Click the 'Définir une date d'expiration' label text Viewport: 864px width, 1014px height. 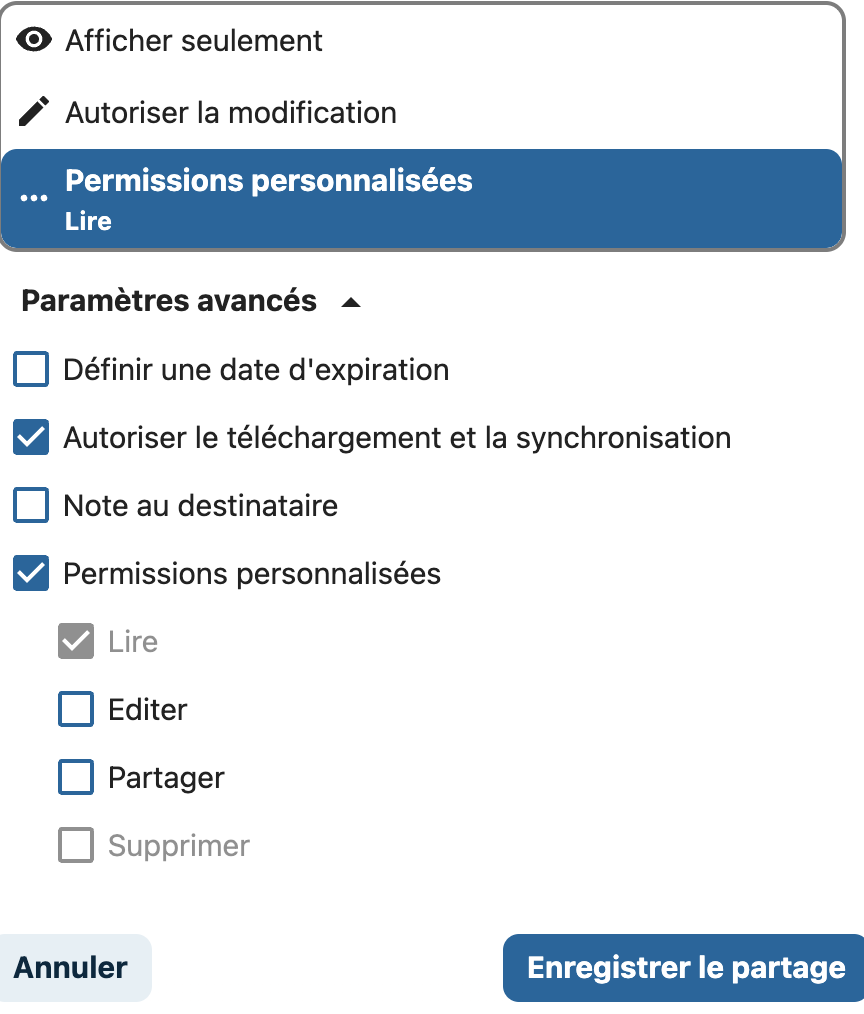[x=256, y=370]
